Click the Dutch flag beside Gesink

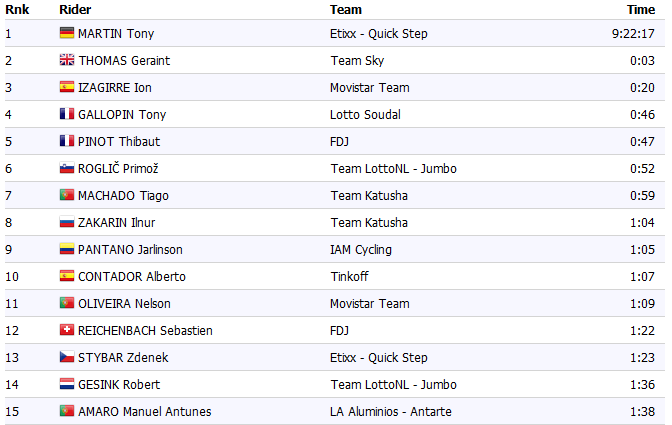[x=67, y=385]
